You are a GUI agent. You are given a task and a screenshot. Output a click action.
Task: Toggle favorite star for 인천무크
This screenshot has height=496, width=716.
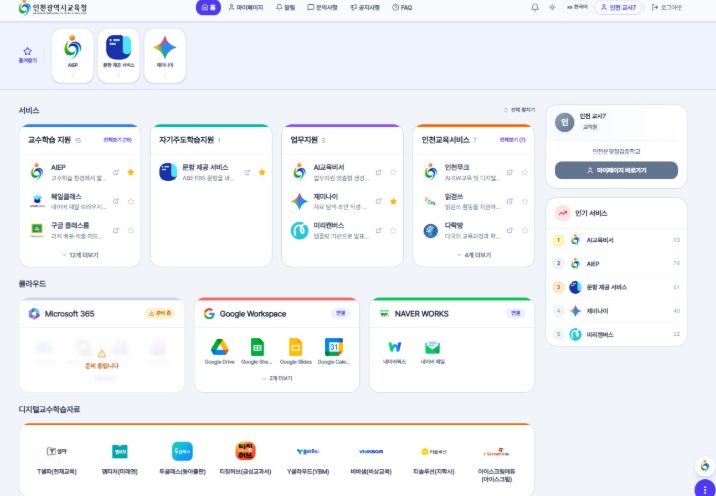525,172
